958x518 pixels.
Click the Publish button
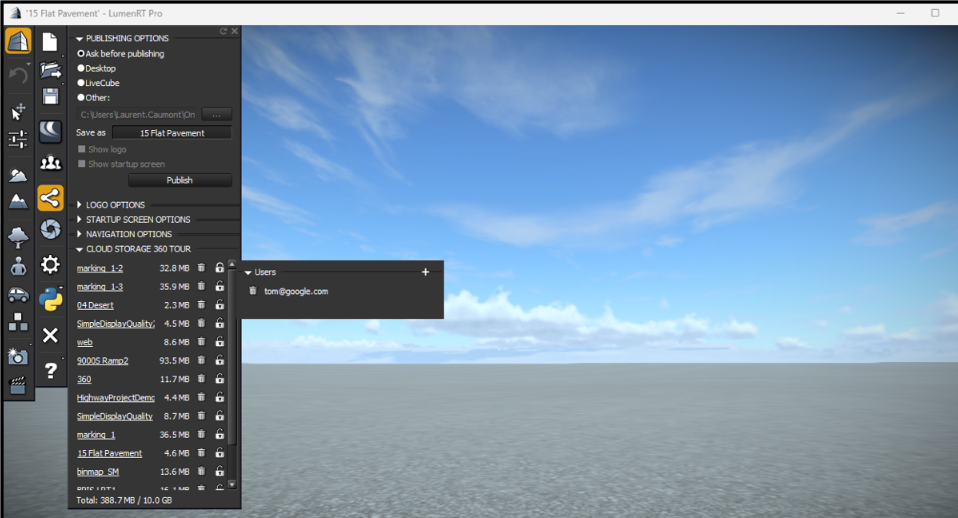180,180
